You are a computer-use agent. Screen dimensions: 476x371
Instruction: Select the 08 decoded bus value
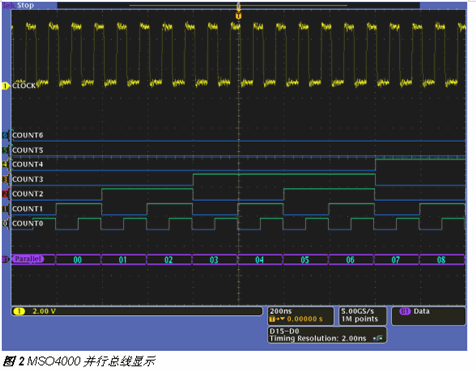point(441,260)
